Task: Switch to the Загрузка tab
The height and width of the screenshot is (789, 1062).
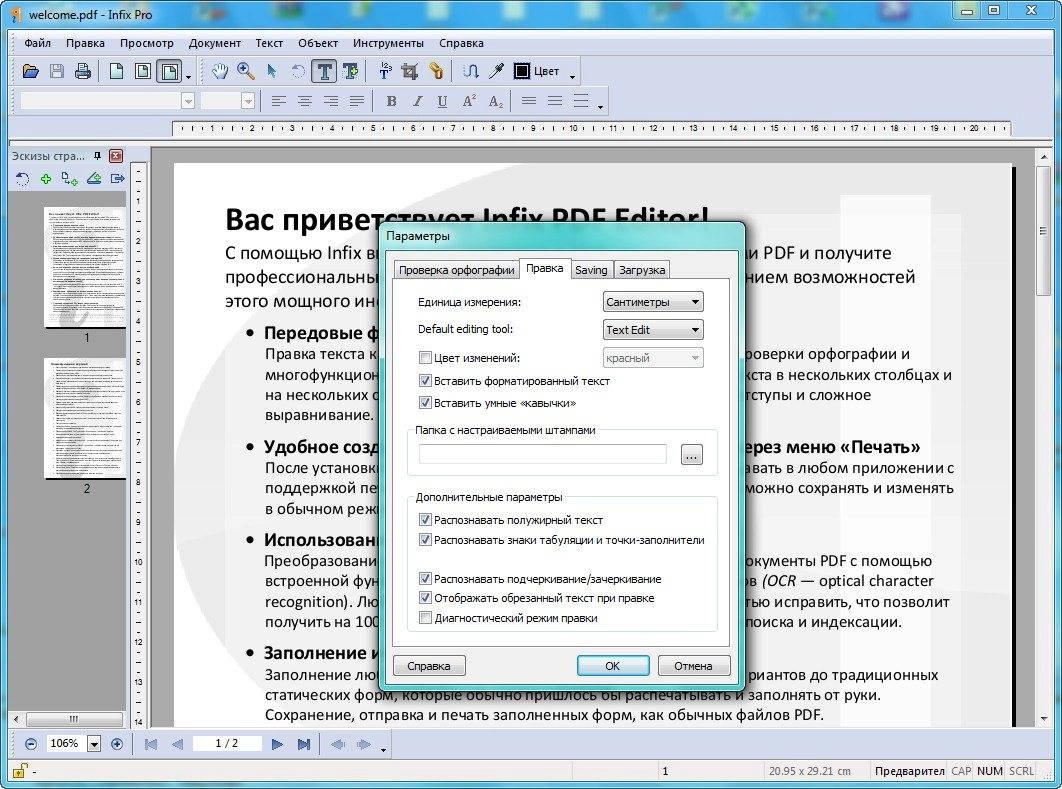Action: 642,270
